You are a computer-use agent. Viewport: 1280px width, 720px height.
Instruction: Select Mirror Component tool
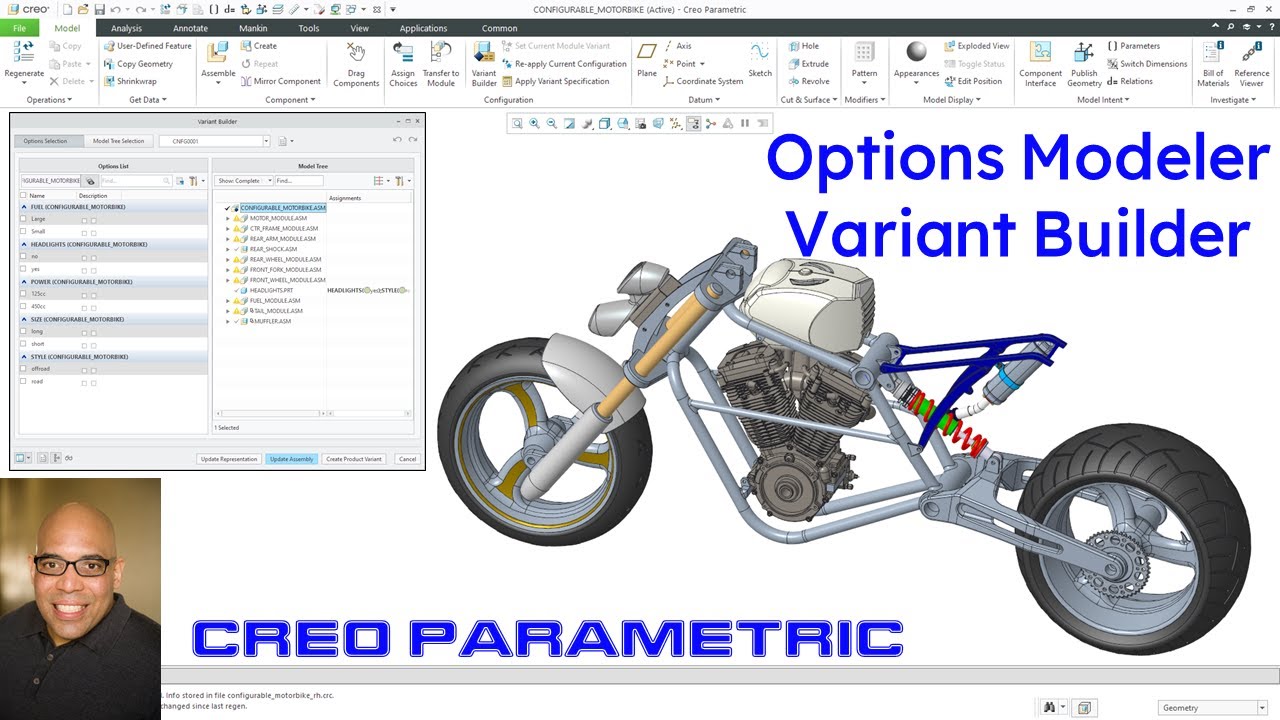280,82
